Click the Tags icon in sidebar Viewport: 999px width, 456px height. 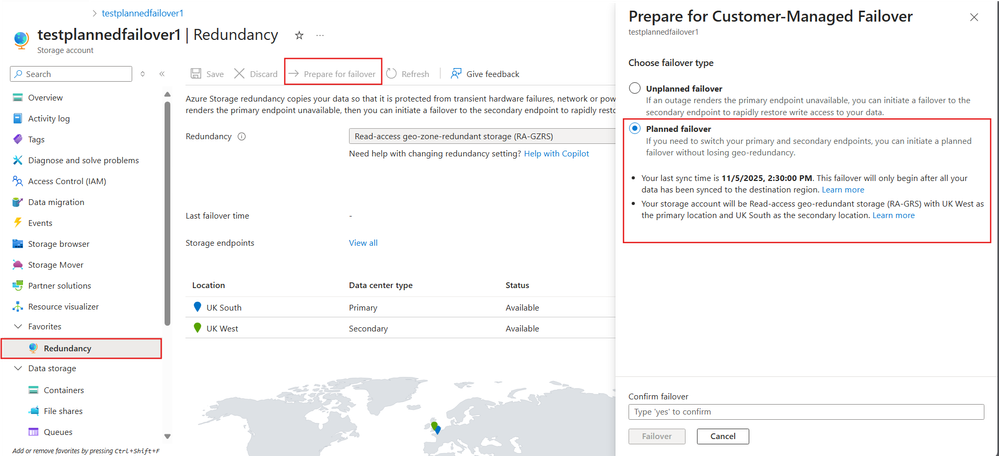point(18,139)
